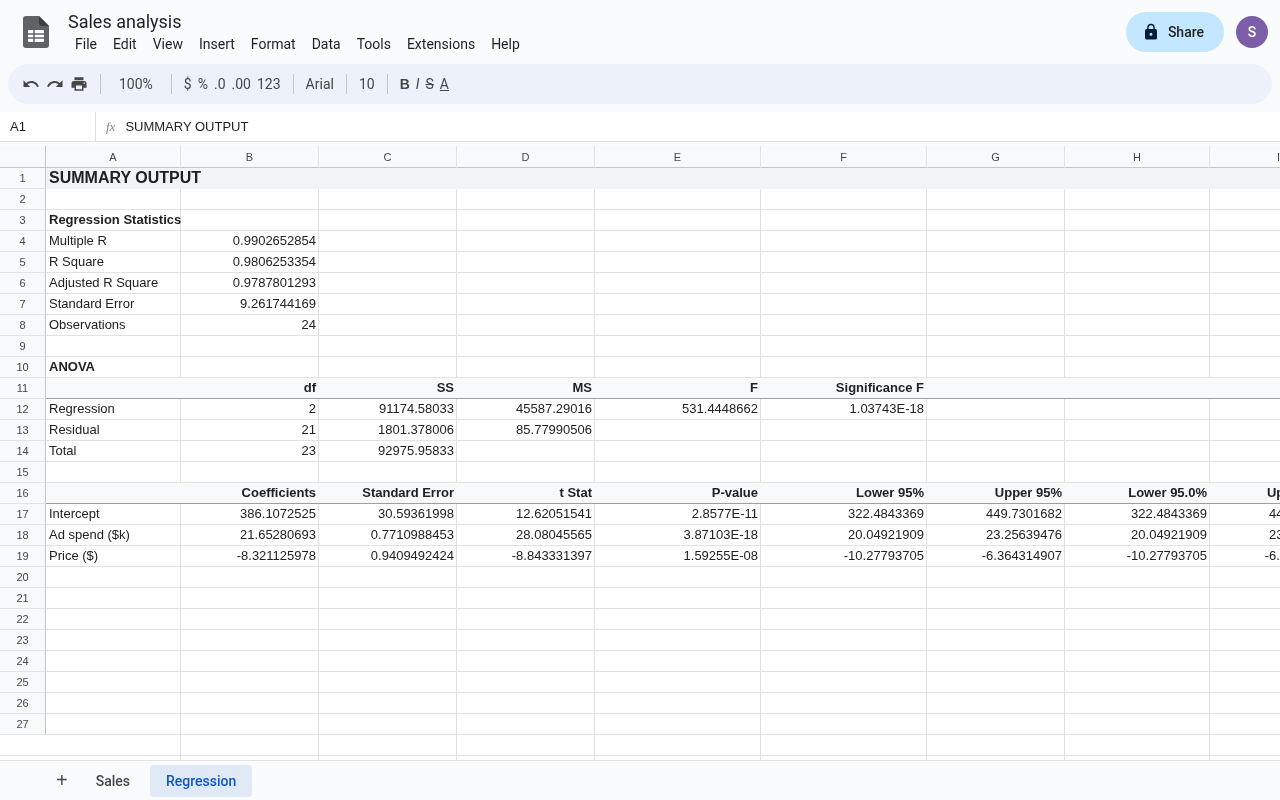This screenshot has width=1280, height=800.
Task: Add a new sheet with plus icon
Action: [62, 780]
